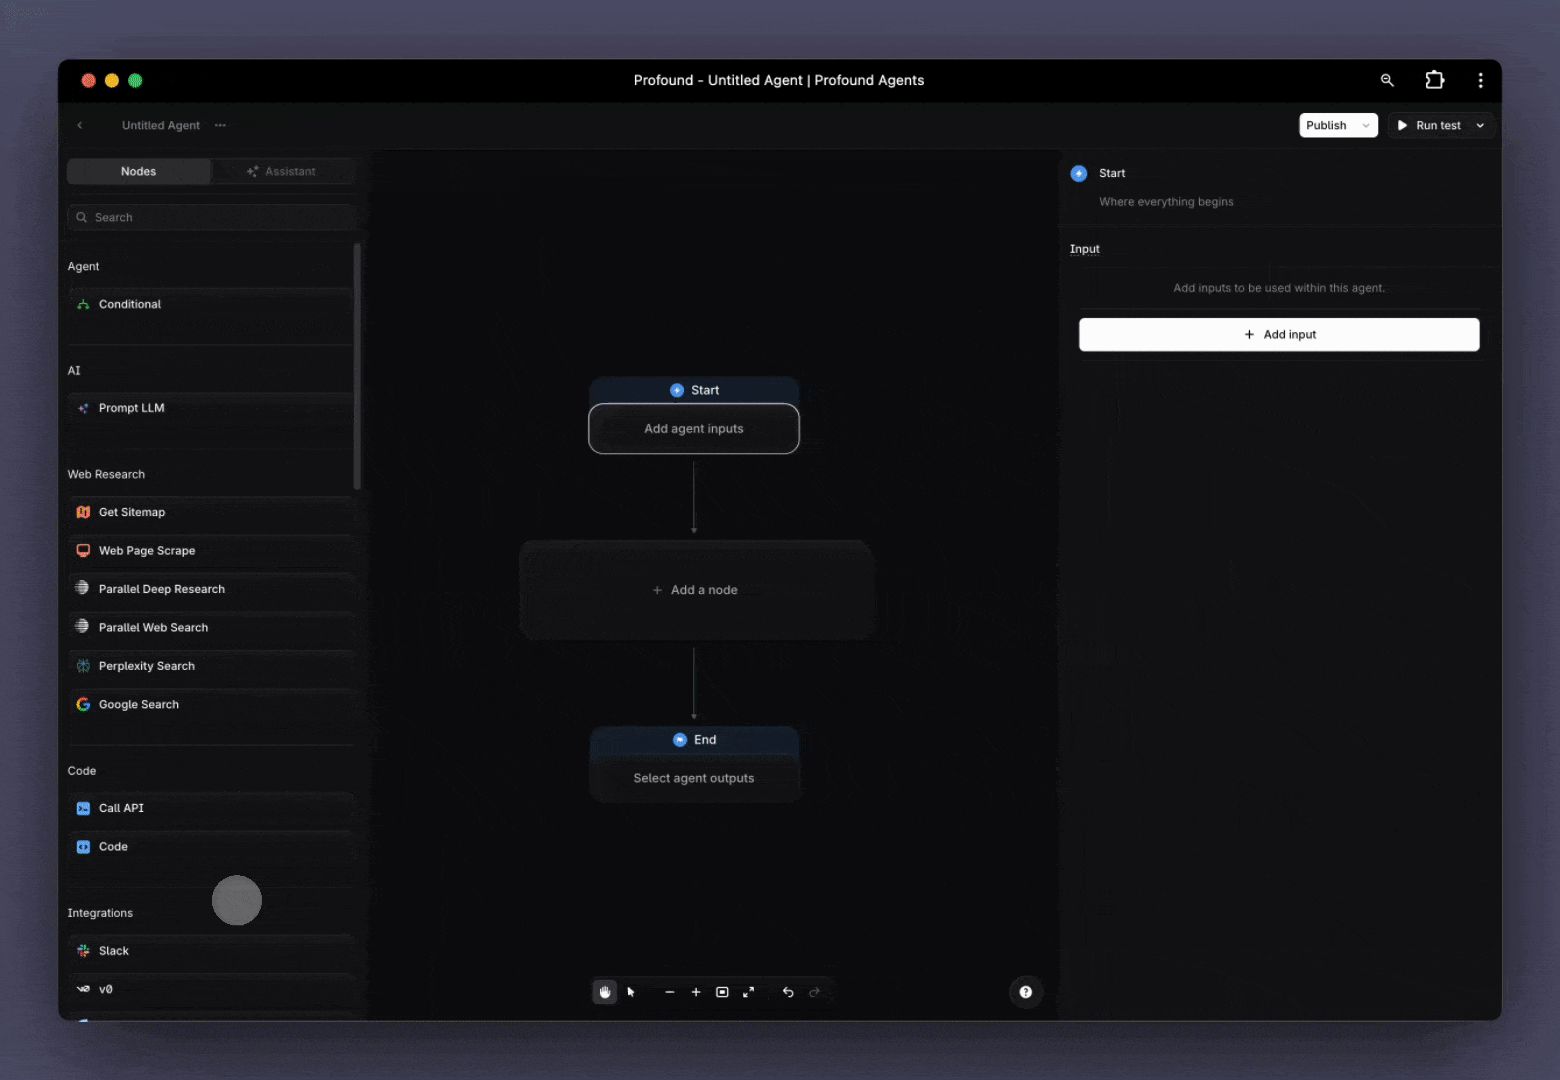Screen dimensions: 1560x1080
Task: Focus the node Search field
Action: click(211, 217)
